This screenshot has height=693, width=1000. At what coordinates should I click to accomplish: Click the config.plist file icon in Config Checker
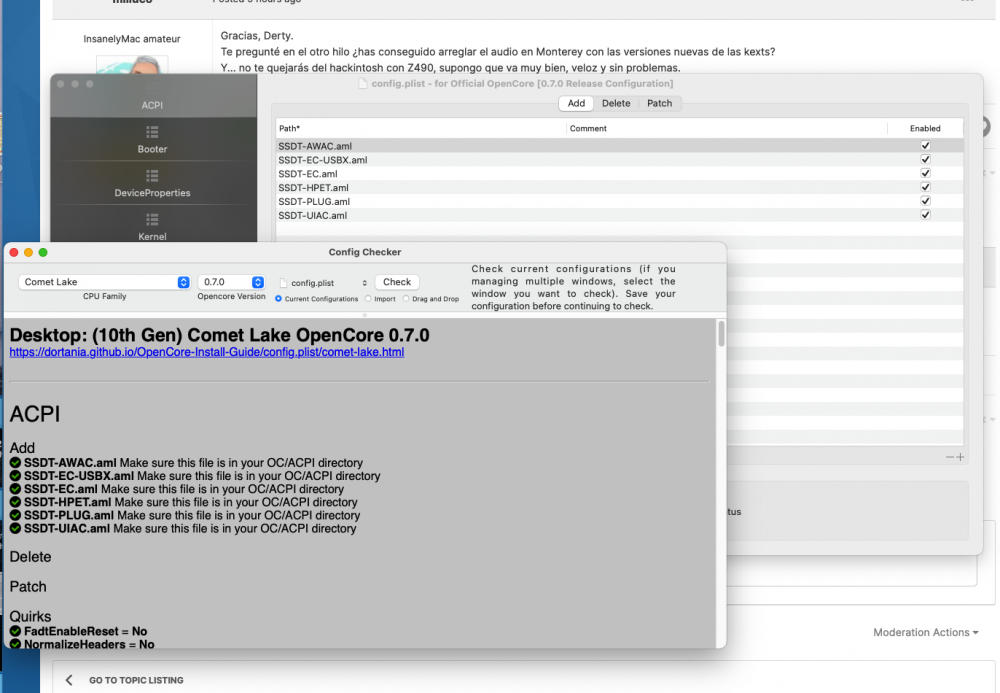click(283, 282)
